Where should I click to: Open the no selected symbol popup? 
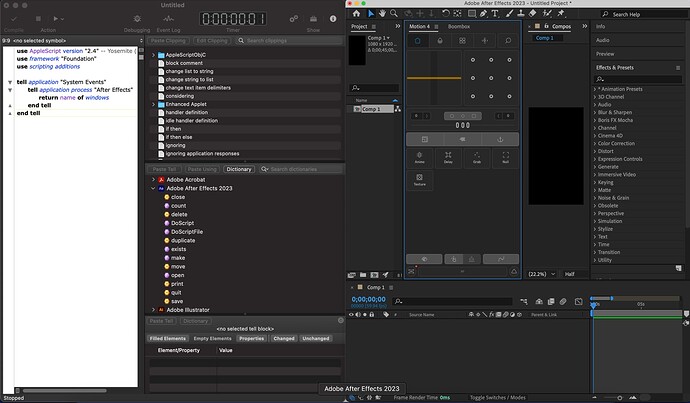pos(73,40)
